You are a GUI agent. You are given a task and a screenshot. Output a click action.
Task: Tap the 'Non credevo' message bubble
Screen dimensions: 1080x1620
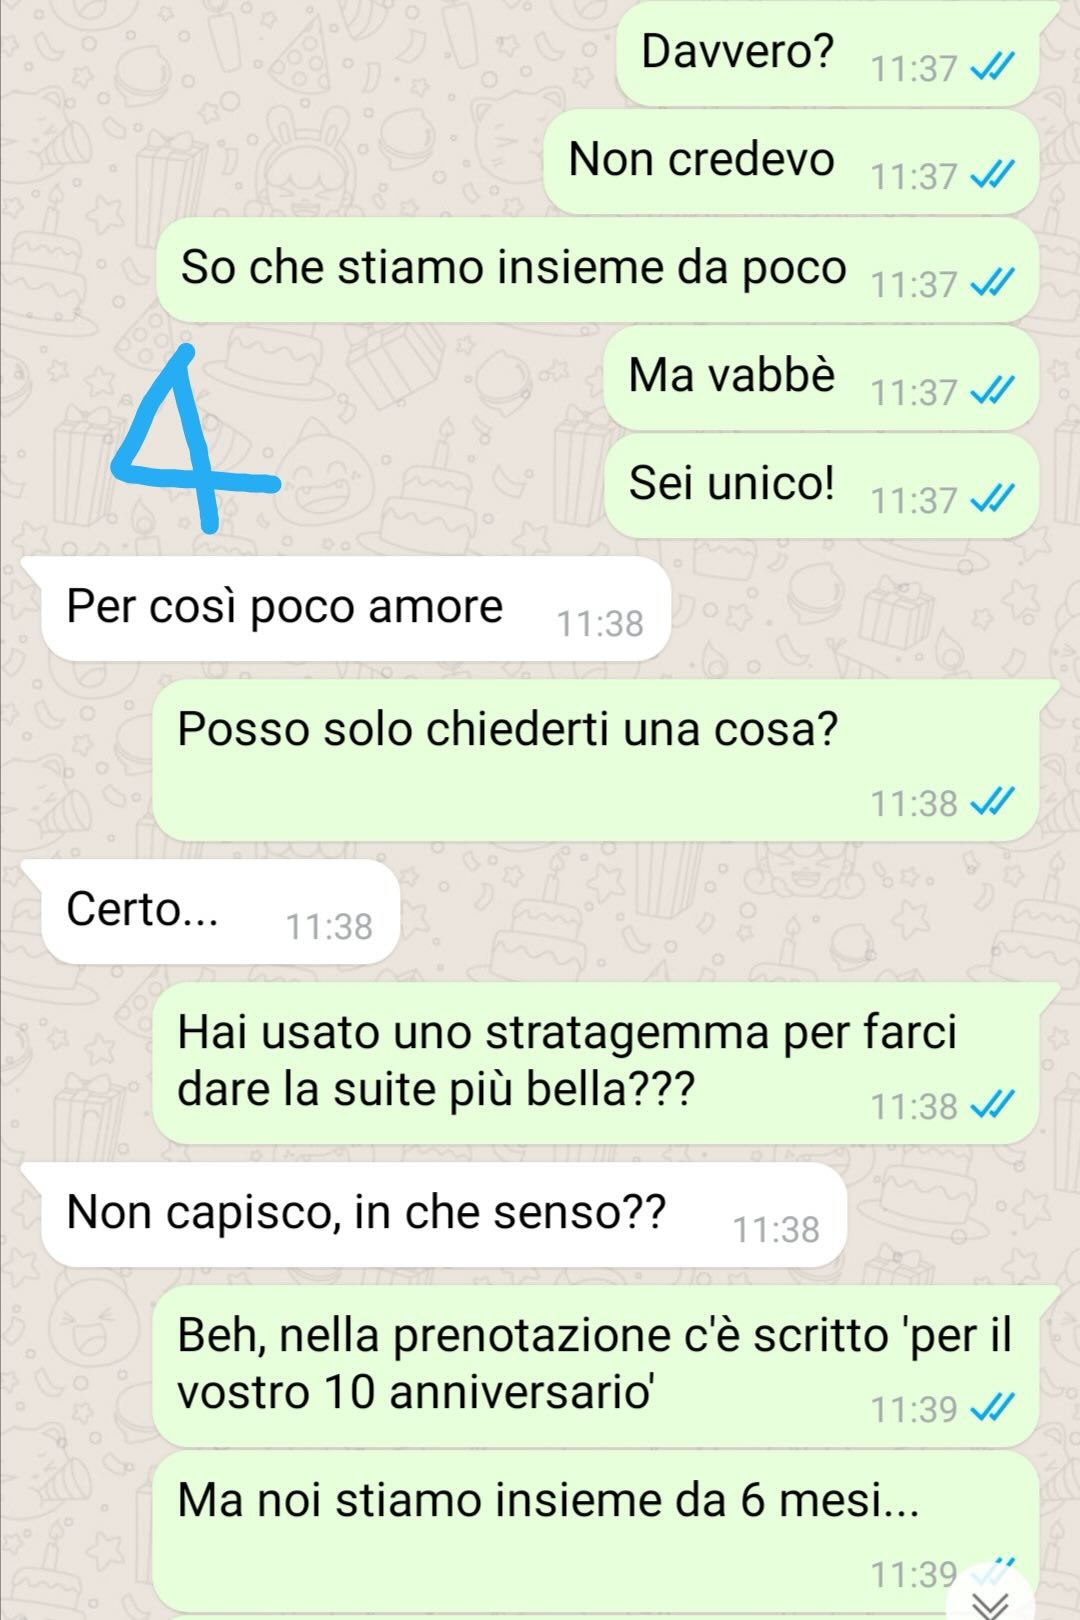click(791, 162)
